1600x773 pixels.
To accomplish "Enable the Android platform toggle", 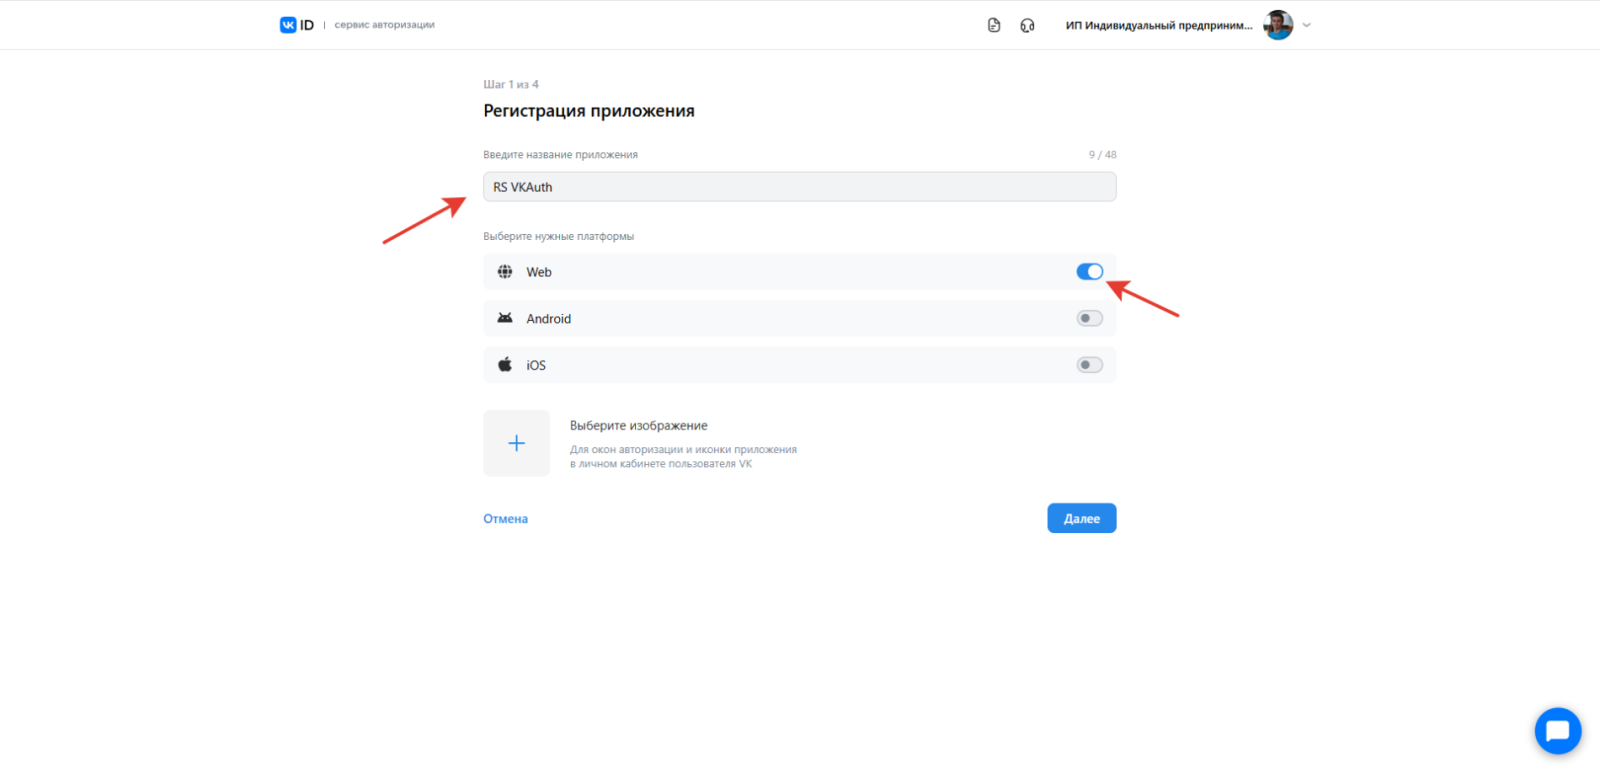I will 1089,318.
